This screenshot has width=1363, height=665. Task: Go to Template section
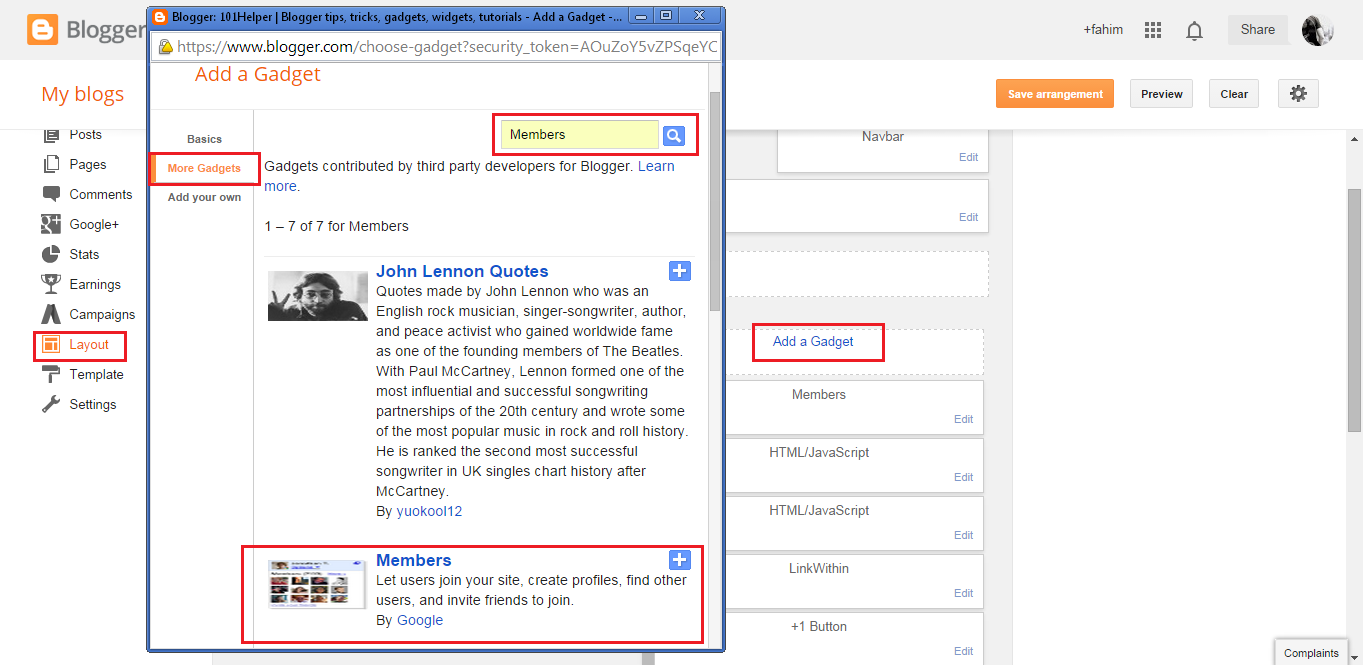[96, 374]
